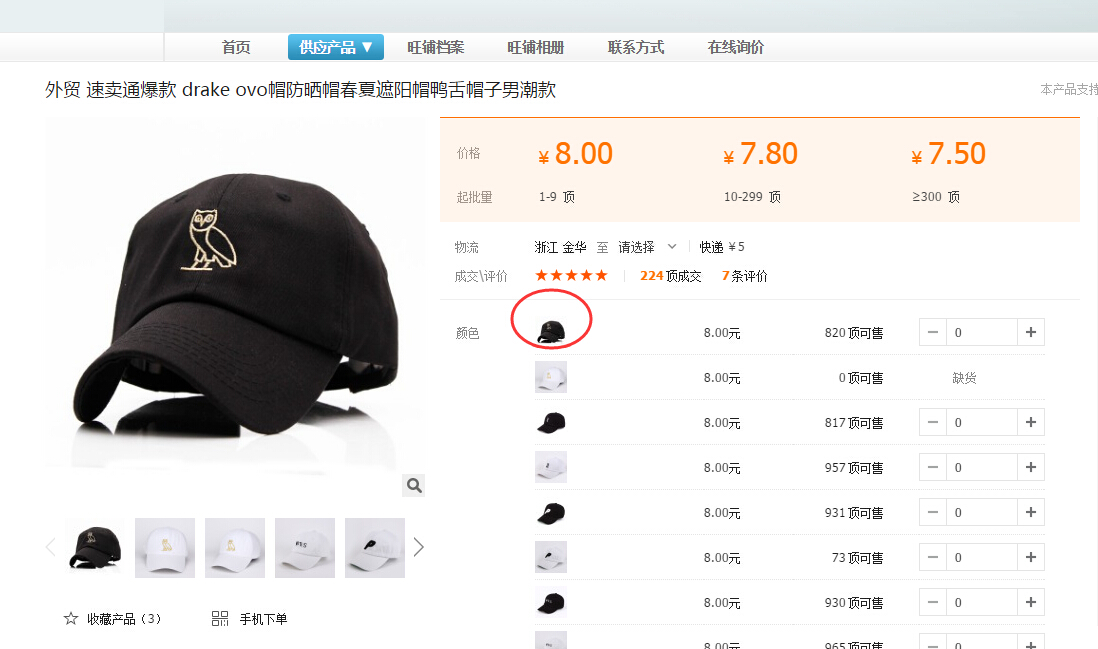Choose white cap color in 957 row
1098x649 pixels.
pos(551,467)
